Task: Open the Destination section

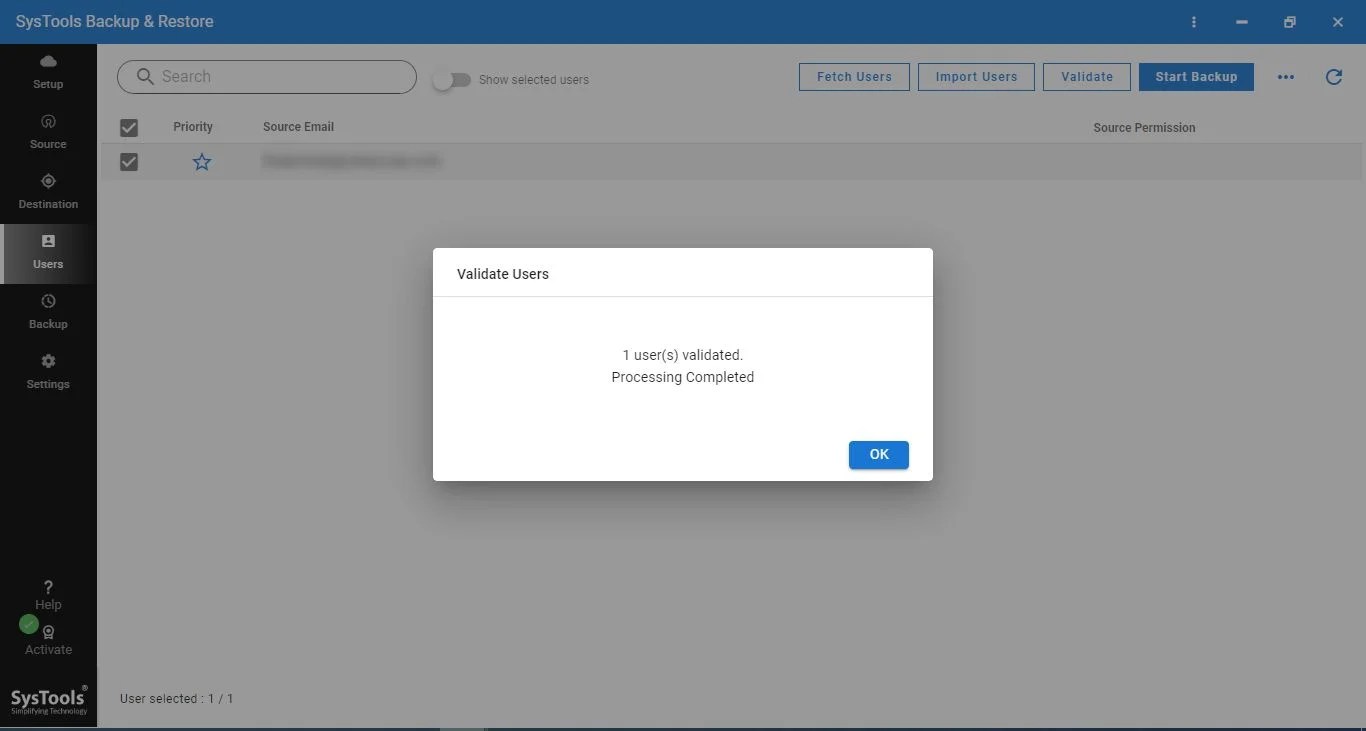Action: tap(48, 192)
